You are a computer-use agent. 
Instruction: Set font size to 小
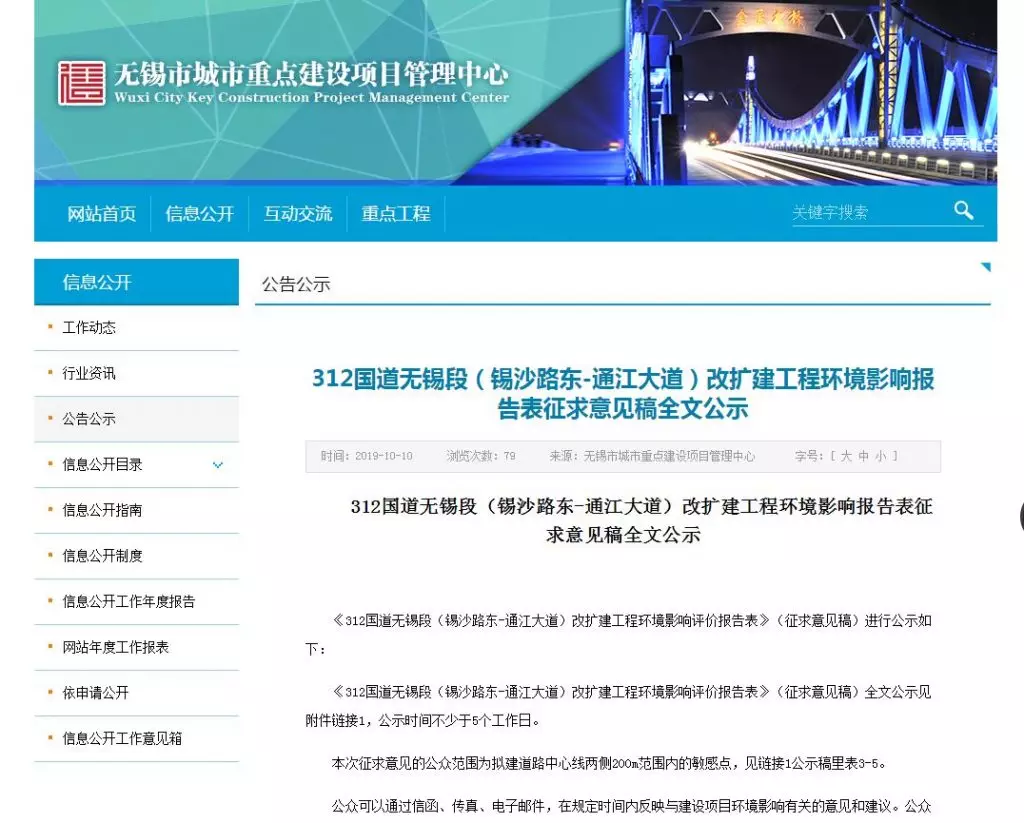881,456
